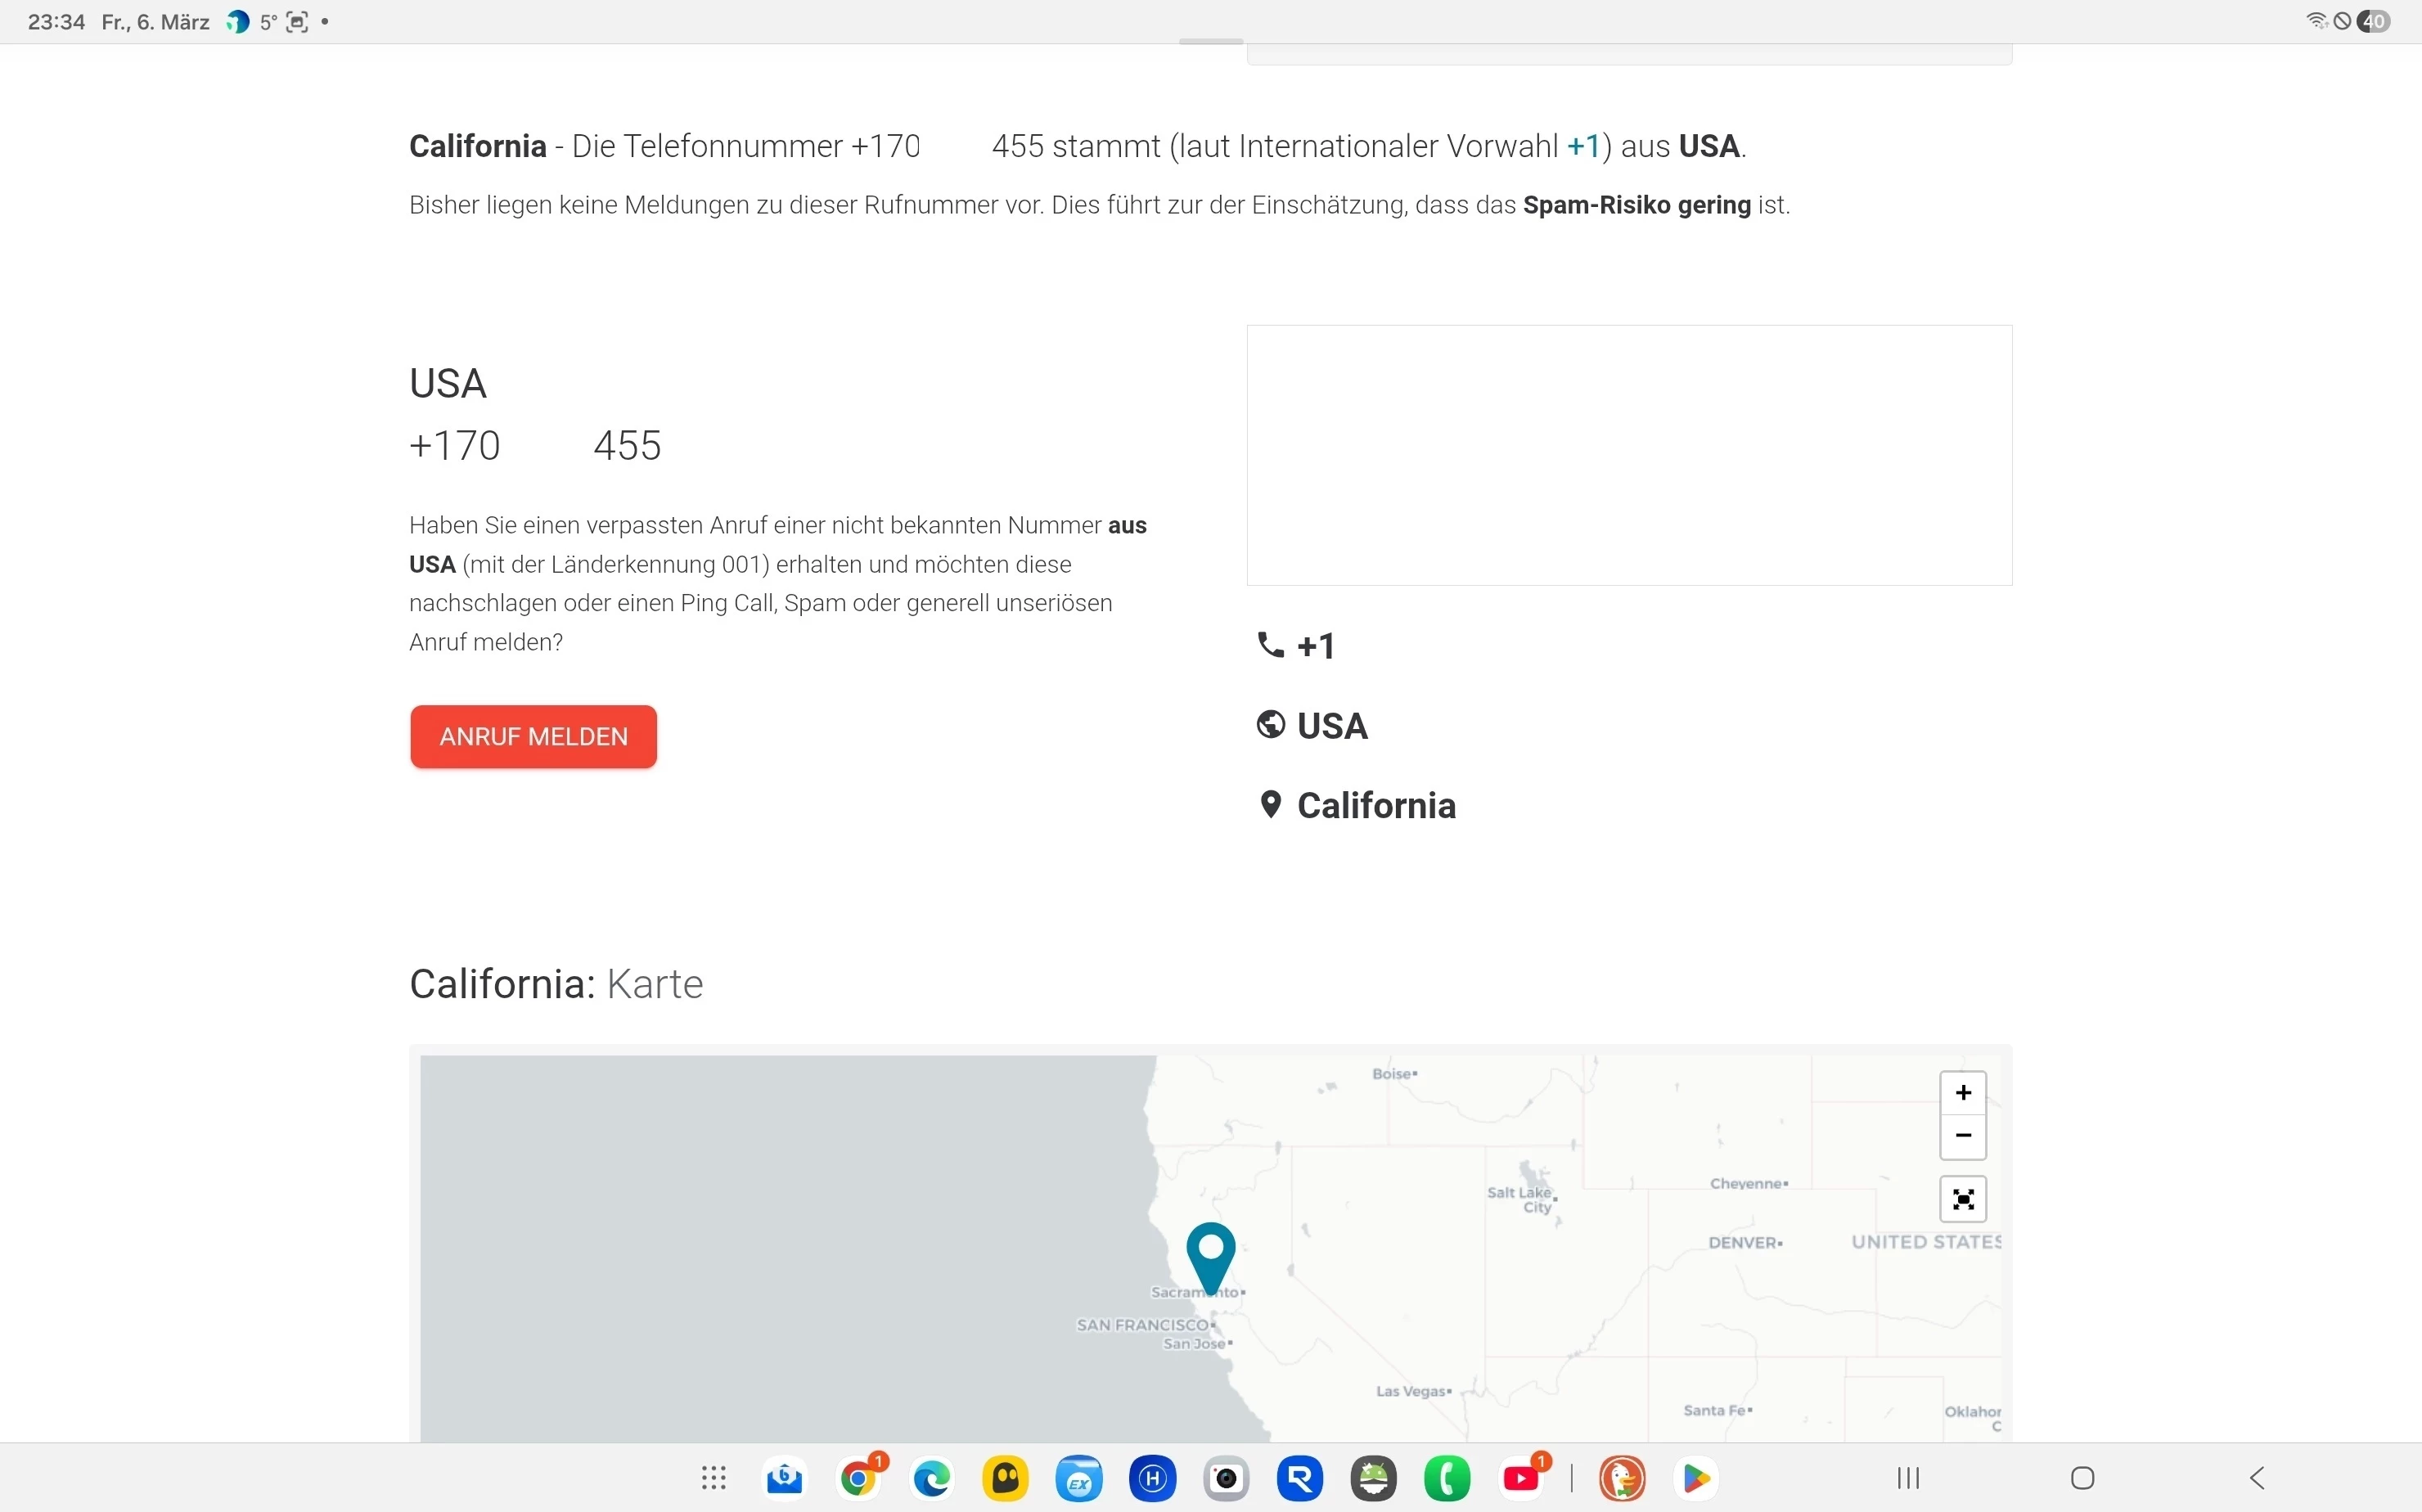Launch the EX File Explorer app
This screenshot has height=1512, width=2422.
(x=1079, y=1478)
